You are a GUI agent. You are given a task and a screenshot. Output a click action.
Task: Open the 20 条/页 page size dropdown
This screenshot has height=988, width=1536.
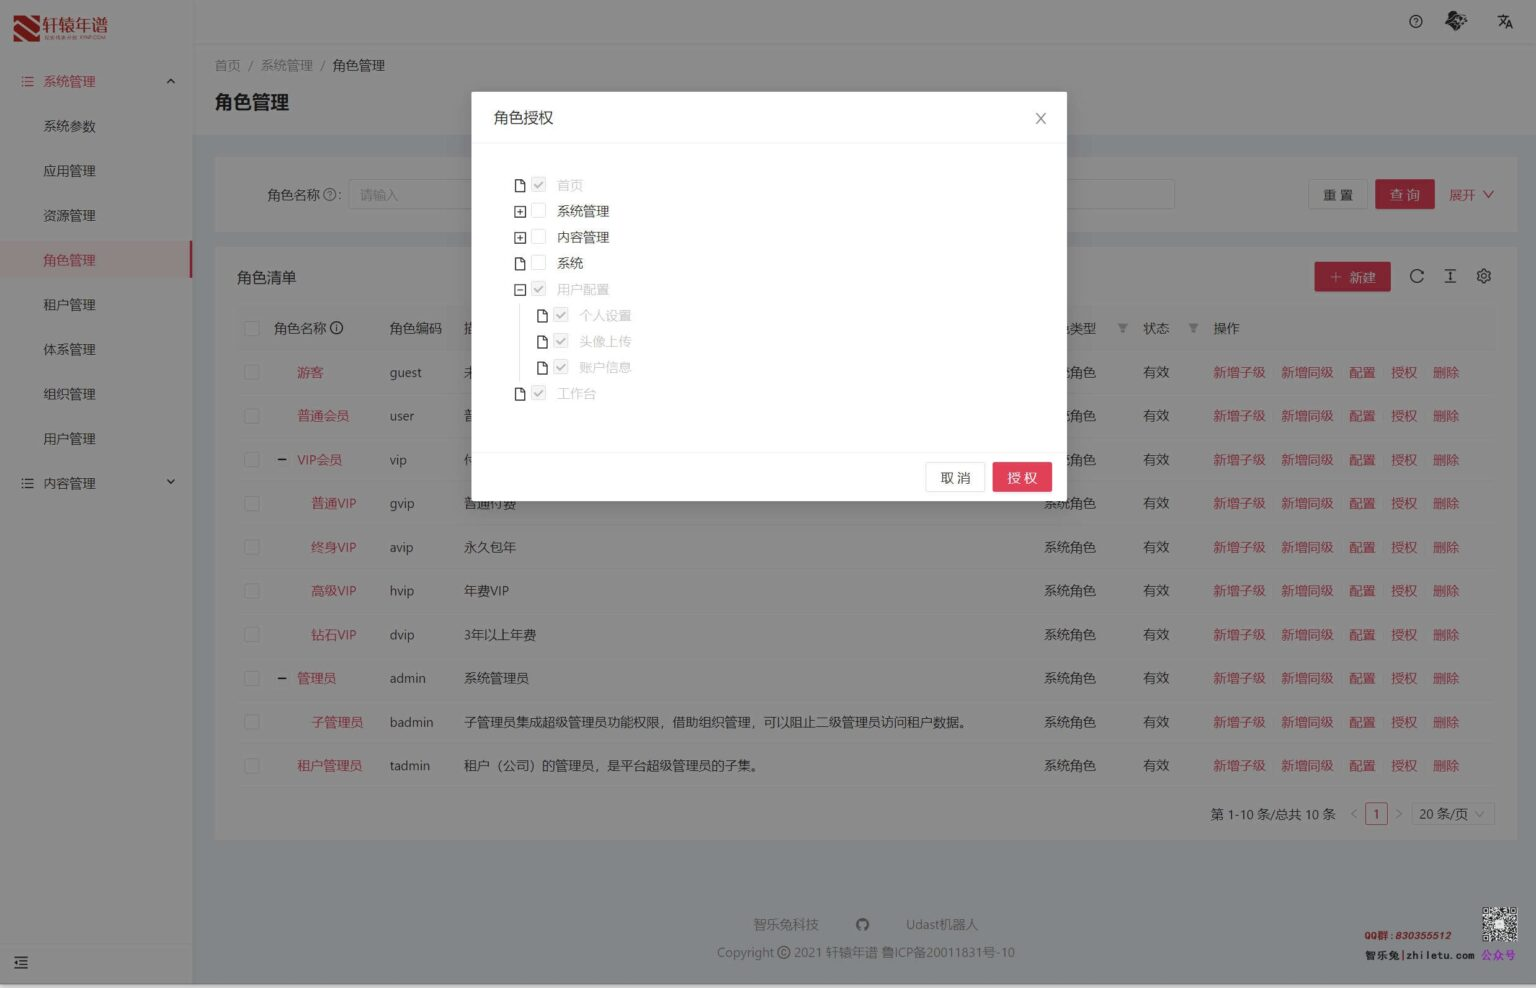click(x=1452, y=814)
